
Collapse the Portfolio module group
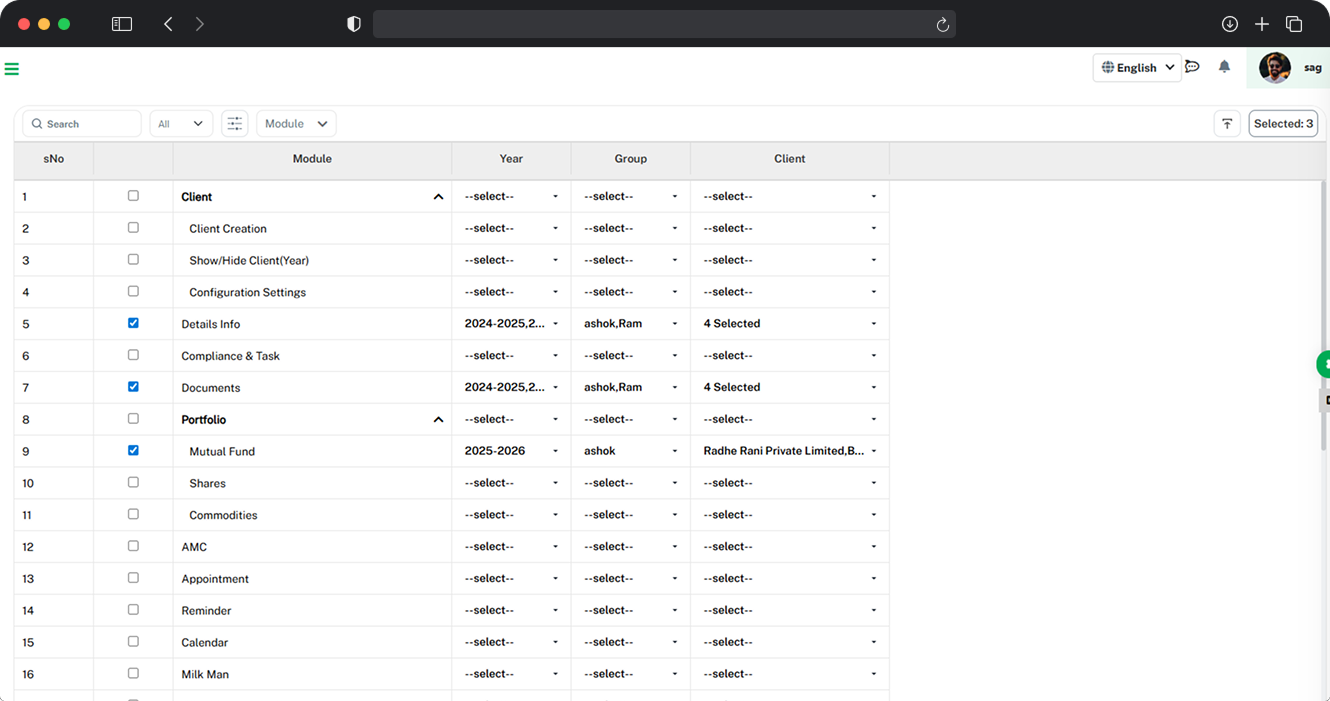(438, 420)
